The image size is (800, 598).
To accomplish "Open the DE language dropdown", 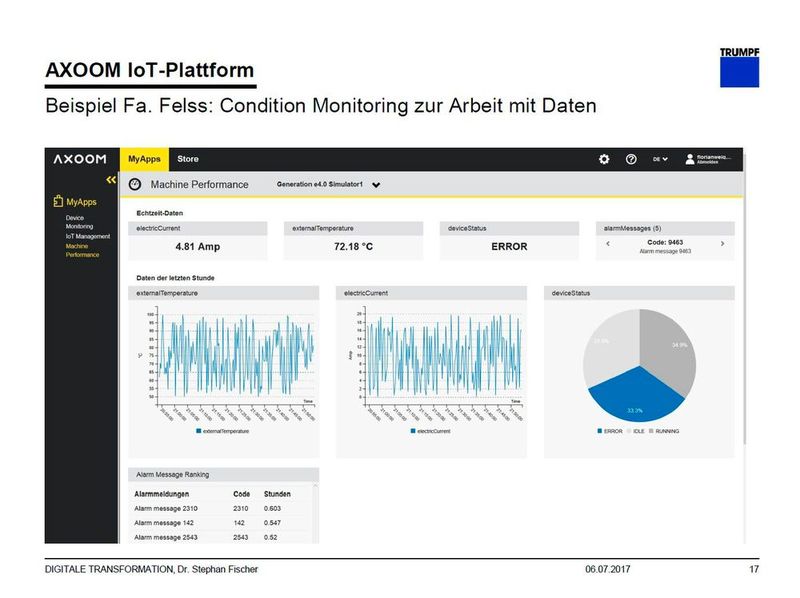I will click(660, 159).
